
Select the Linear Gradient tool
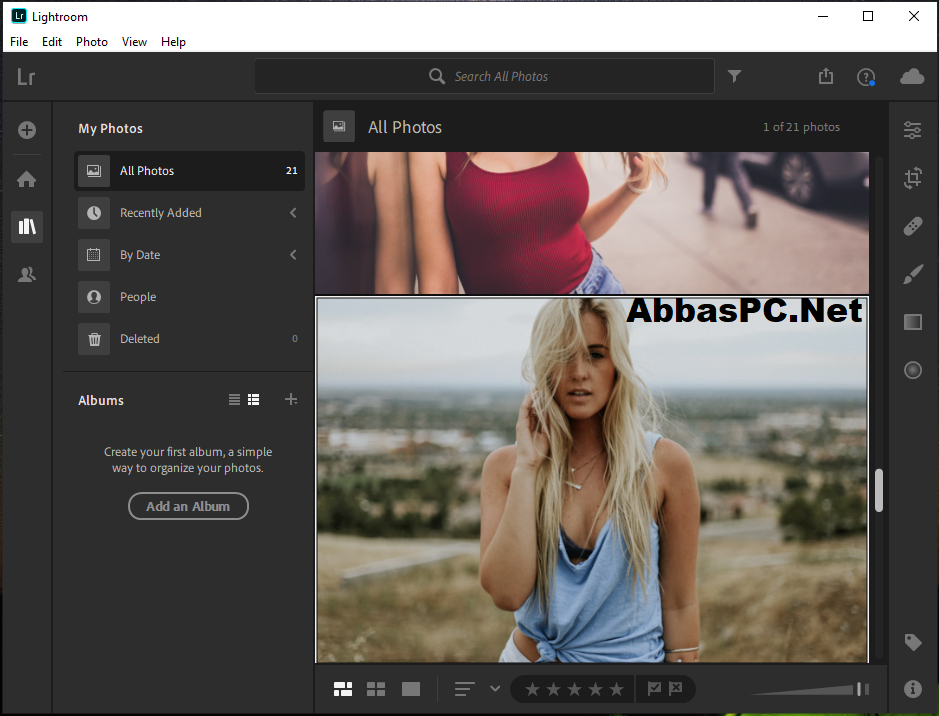tap(912, 322)
